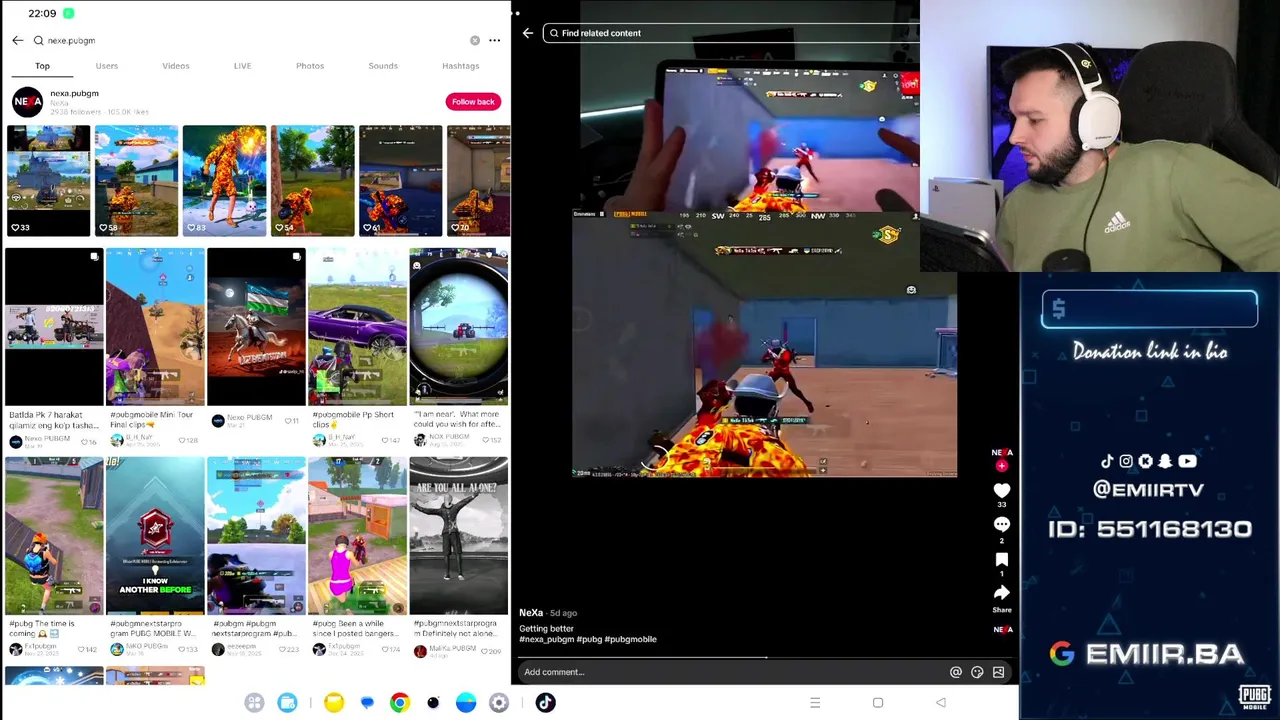The height and width of the screenshot is (720, 1280).
Task: Like the video with 128 hearts
Action: click(182, 440)
